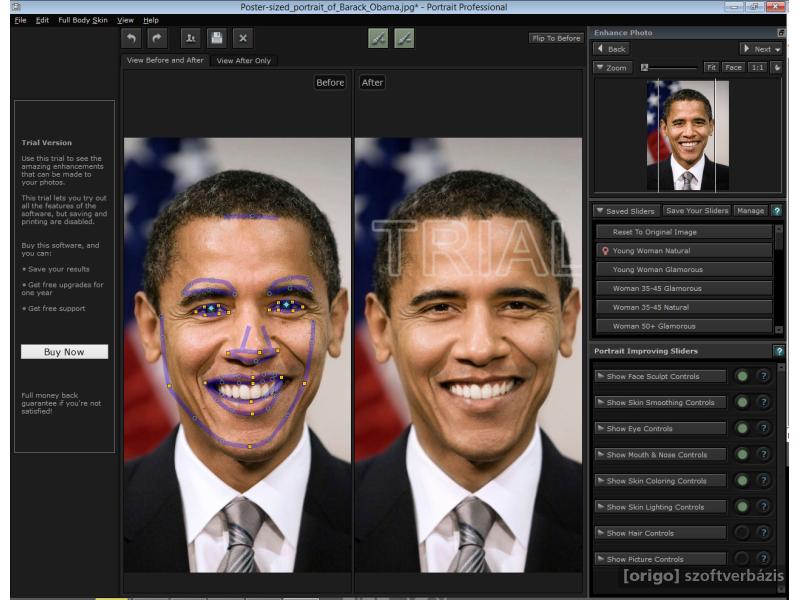Click the Save floppy disk icon

[x=217, y=38]
